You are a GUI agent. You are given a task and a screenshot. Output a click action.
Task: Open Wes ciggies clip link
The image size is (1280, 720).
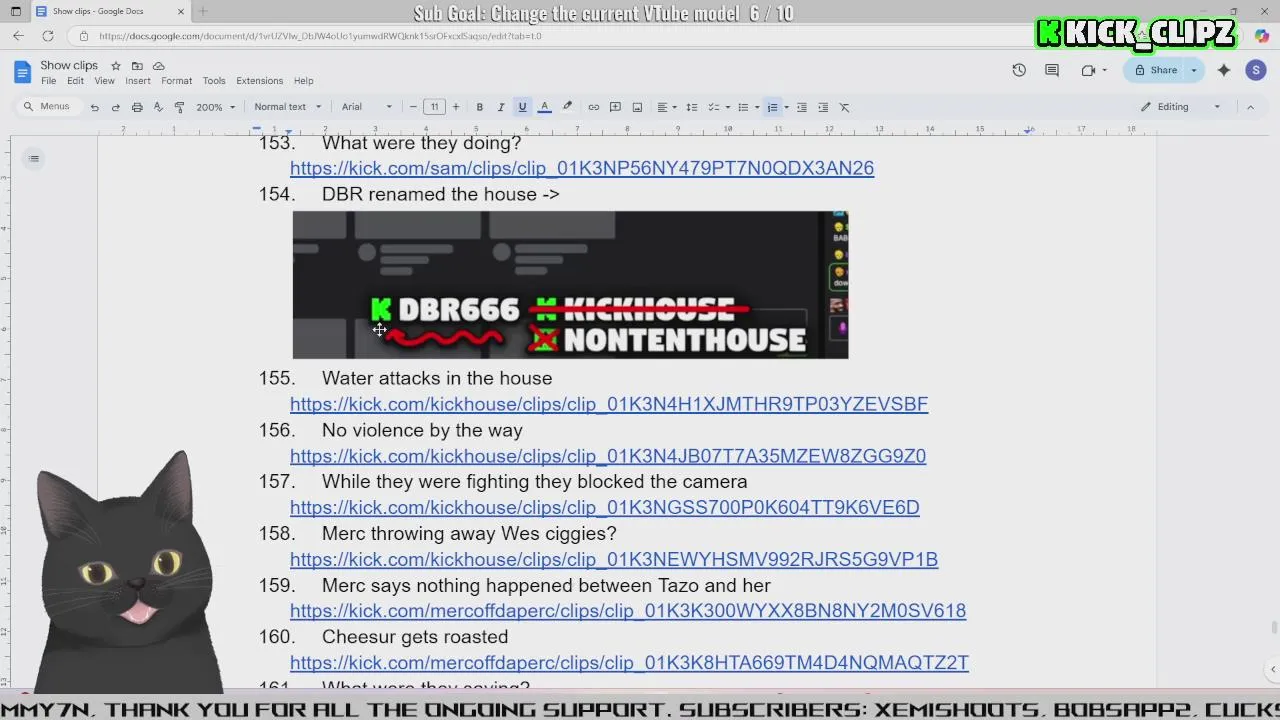(x=614, y=559)
